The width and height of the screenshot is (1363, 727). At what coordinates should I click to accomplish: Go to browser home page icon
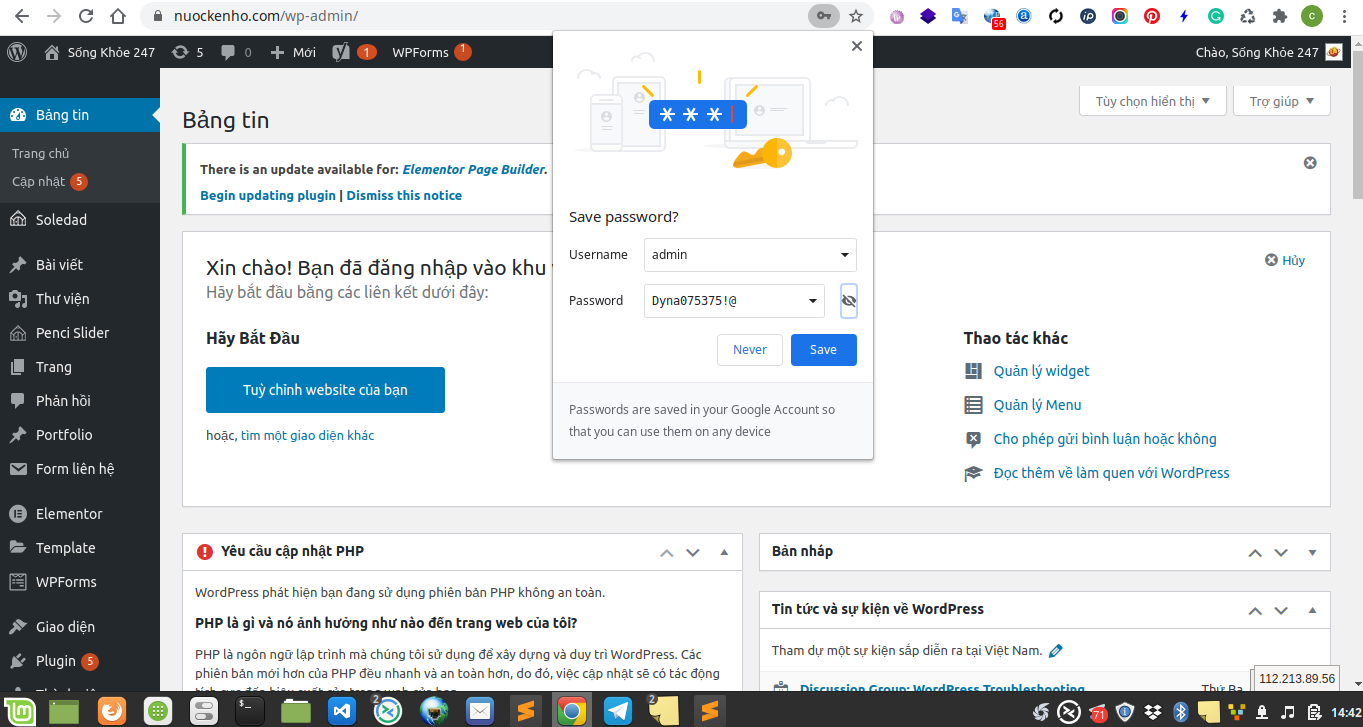(x=118, y=16)
